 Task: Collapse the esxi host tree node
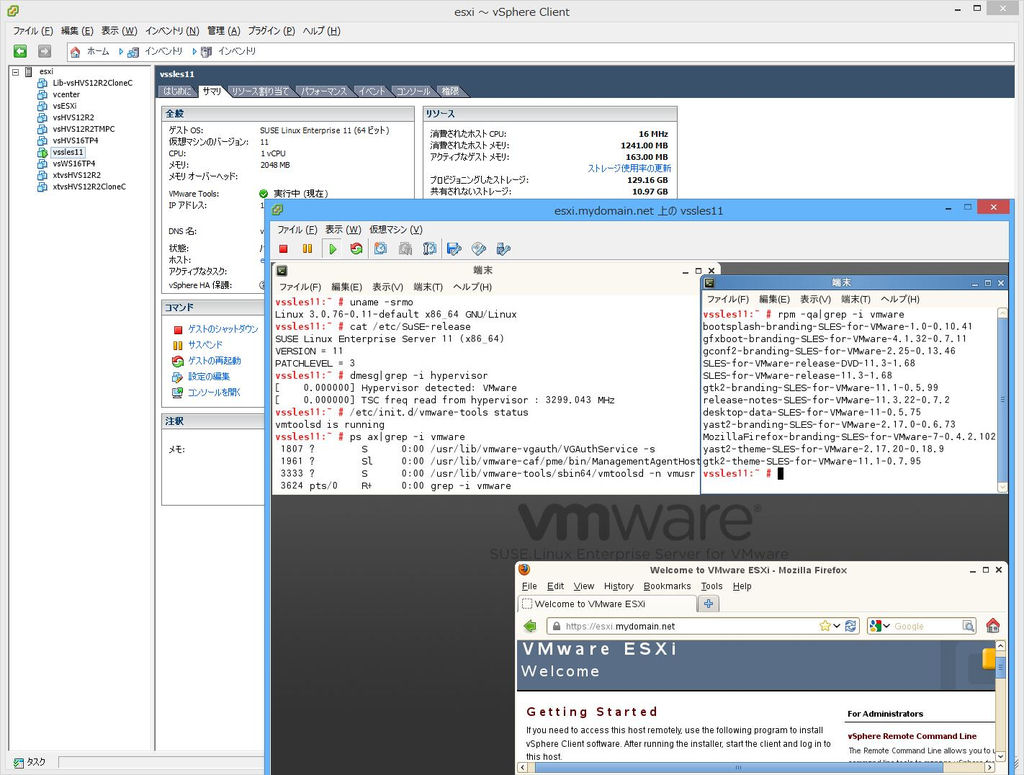[x=16, y=72]
